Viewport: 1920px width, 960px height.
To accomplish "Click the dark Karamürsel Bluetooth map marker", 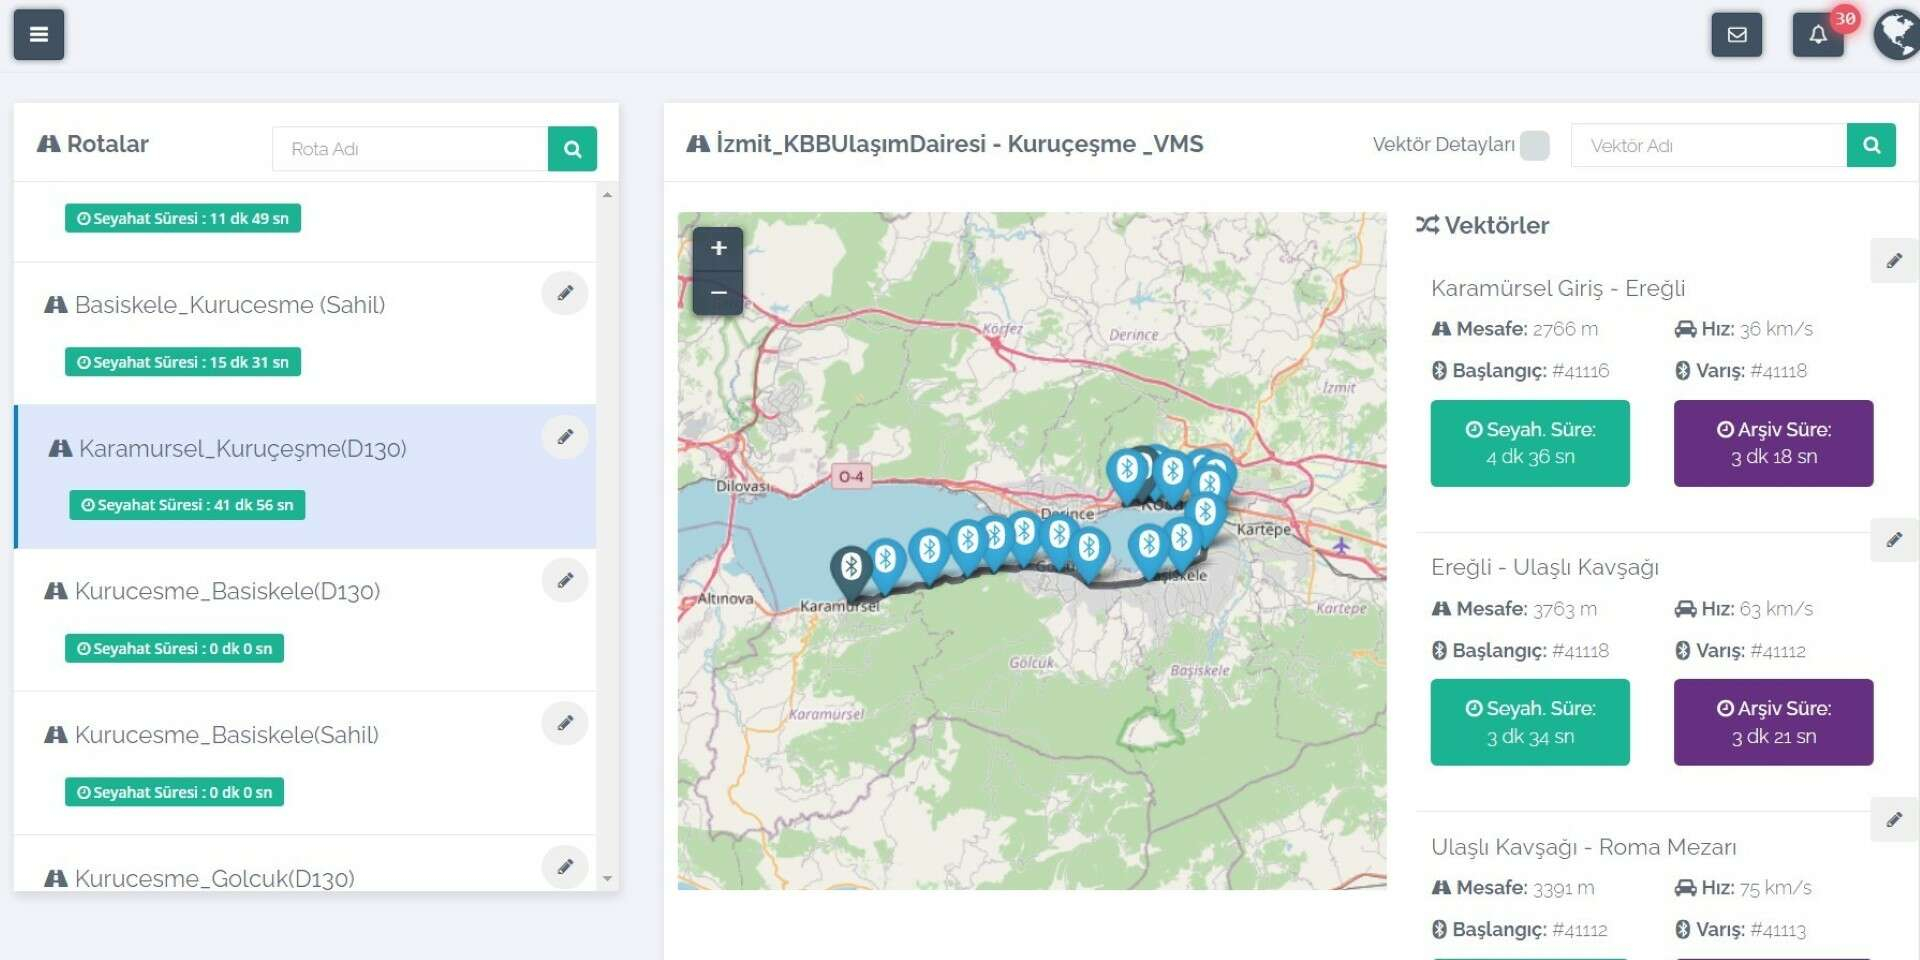I will pyautogui.click(x=851, y=568).
